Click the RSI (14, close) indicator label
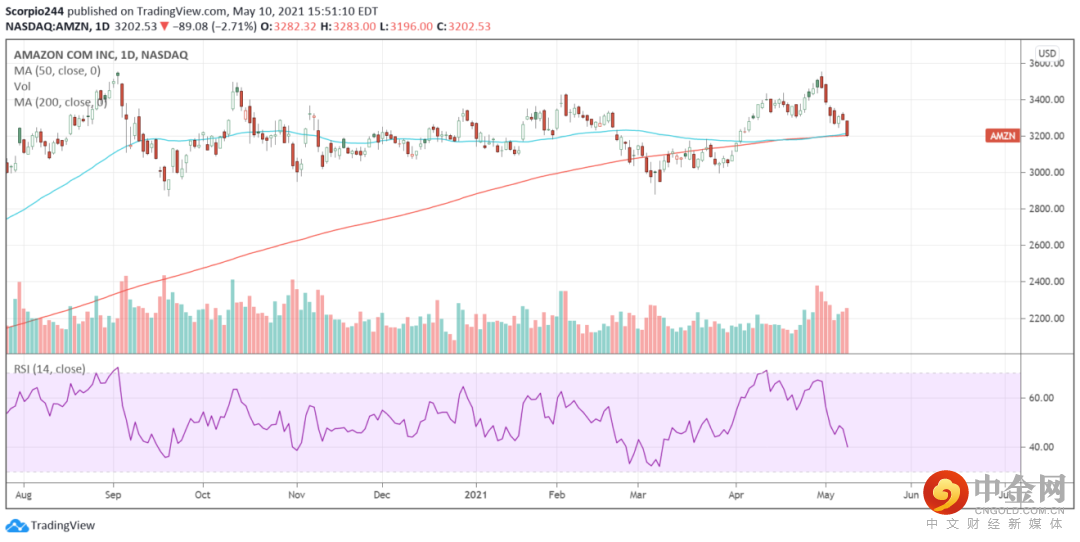The height and width of the screenshot is (542, 1080). (x=50, y=369)
